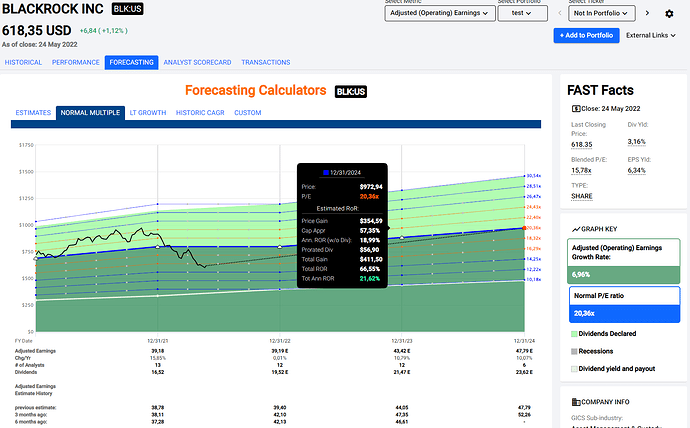Image resolution: width=690 pixels, height=428 pixels.
Task: Click the 3,16% dividend yield value
Action: 636,142
